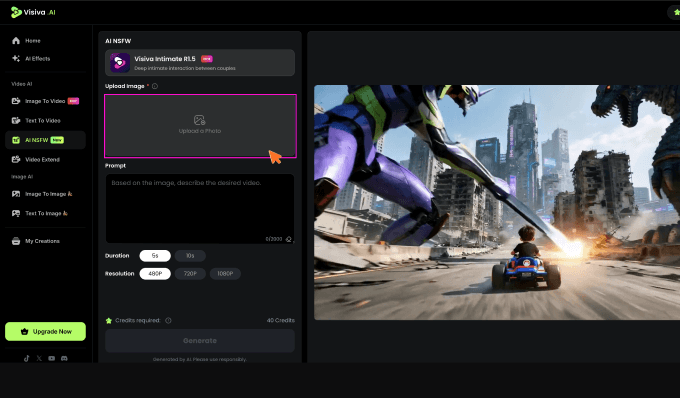This screenshot has height=398, width=680.
Task: Open Text To Image tool
Action: (45, 213)
